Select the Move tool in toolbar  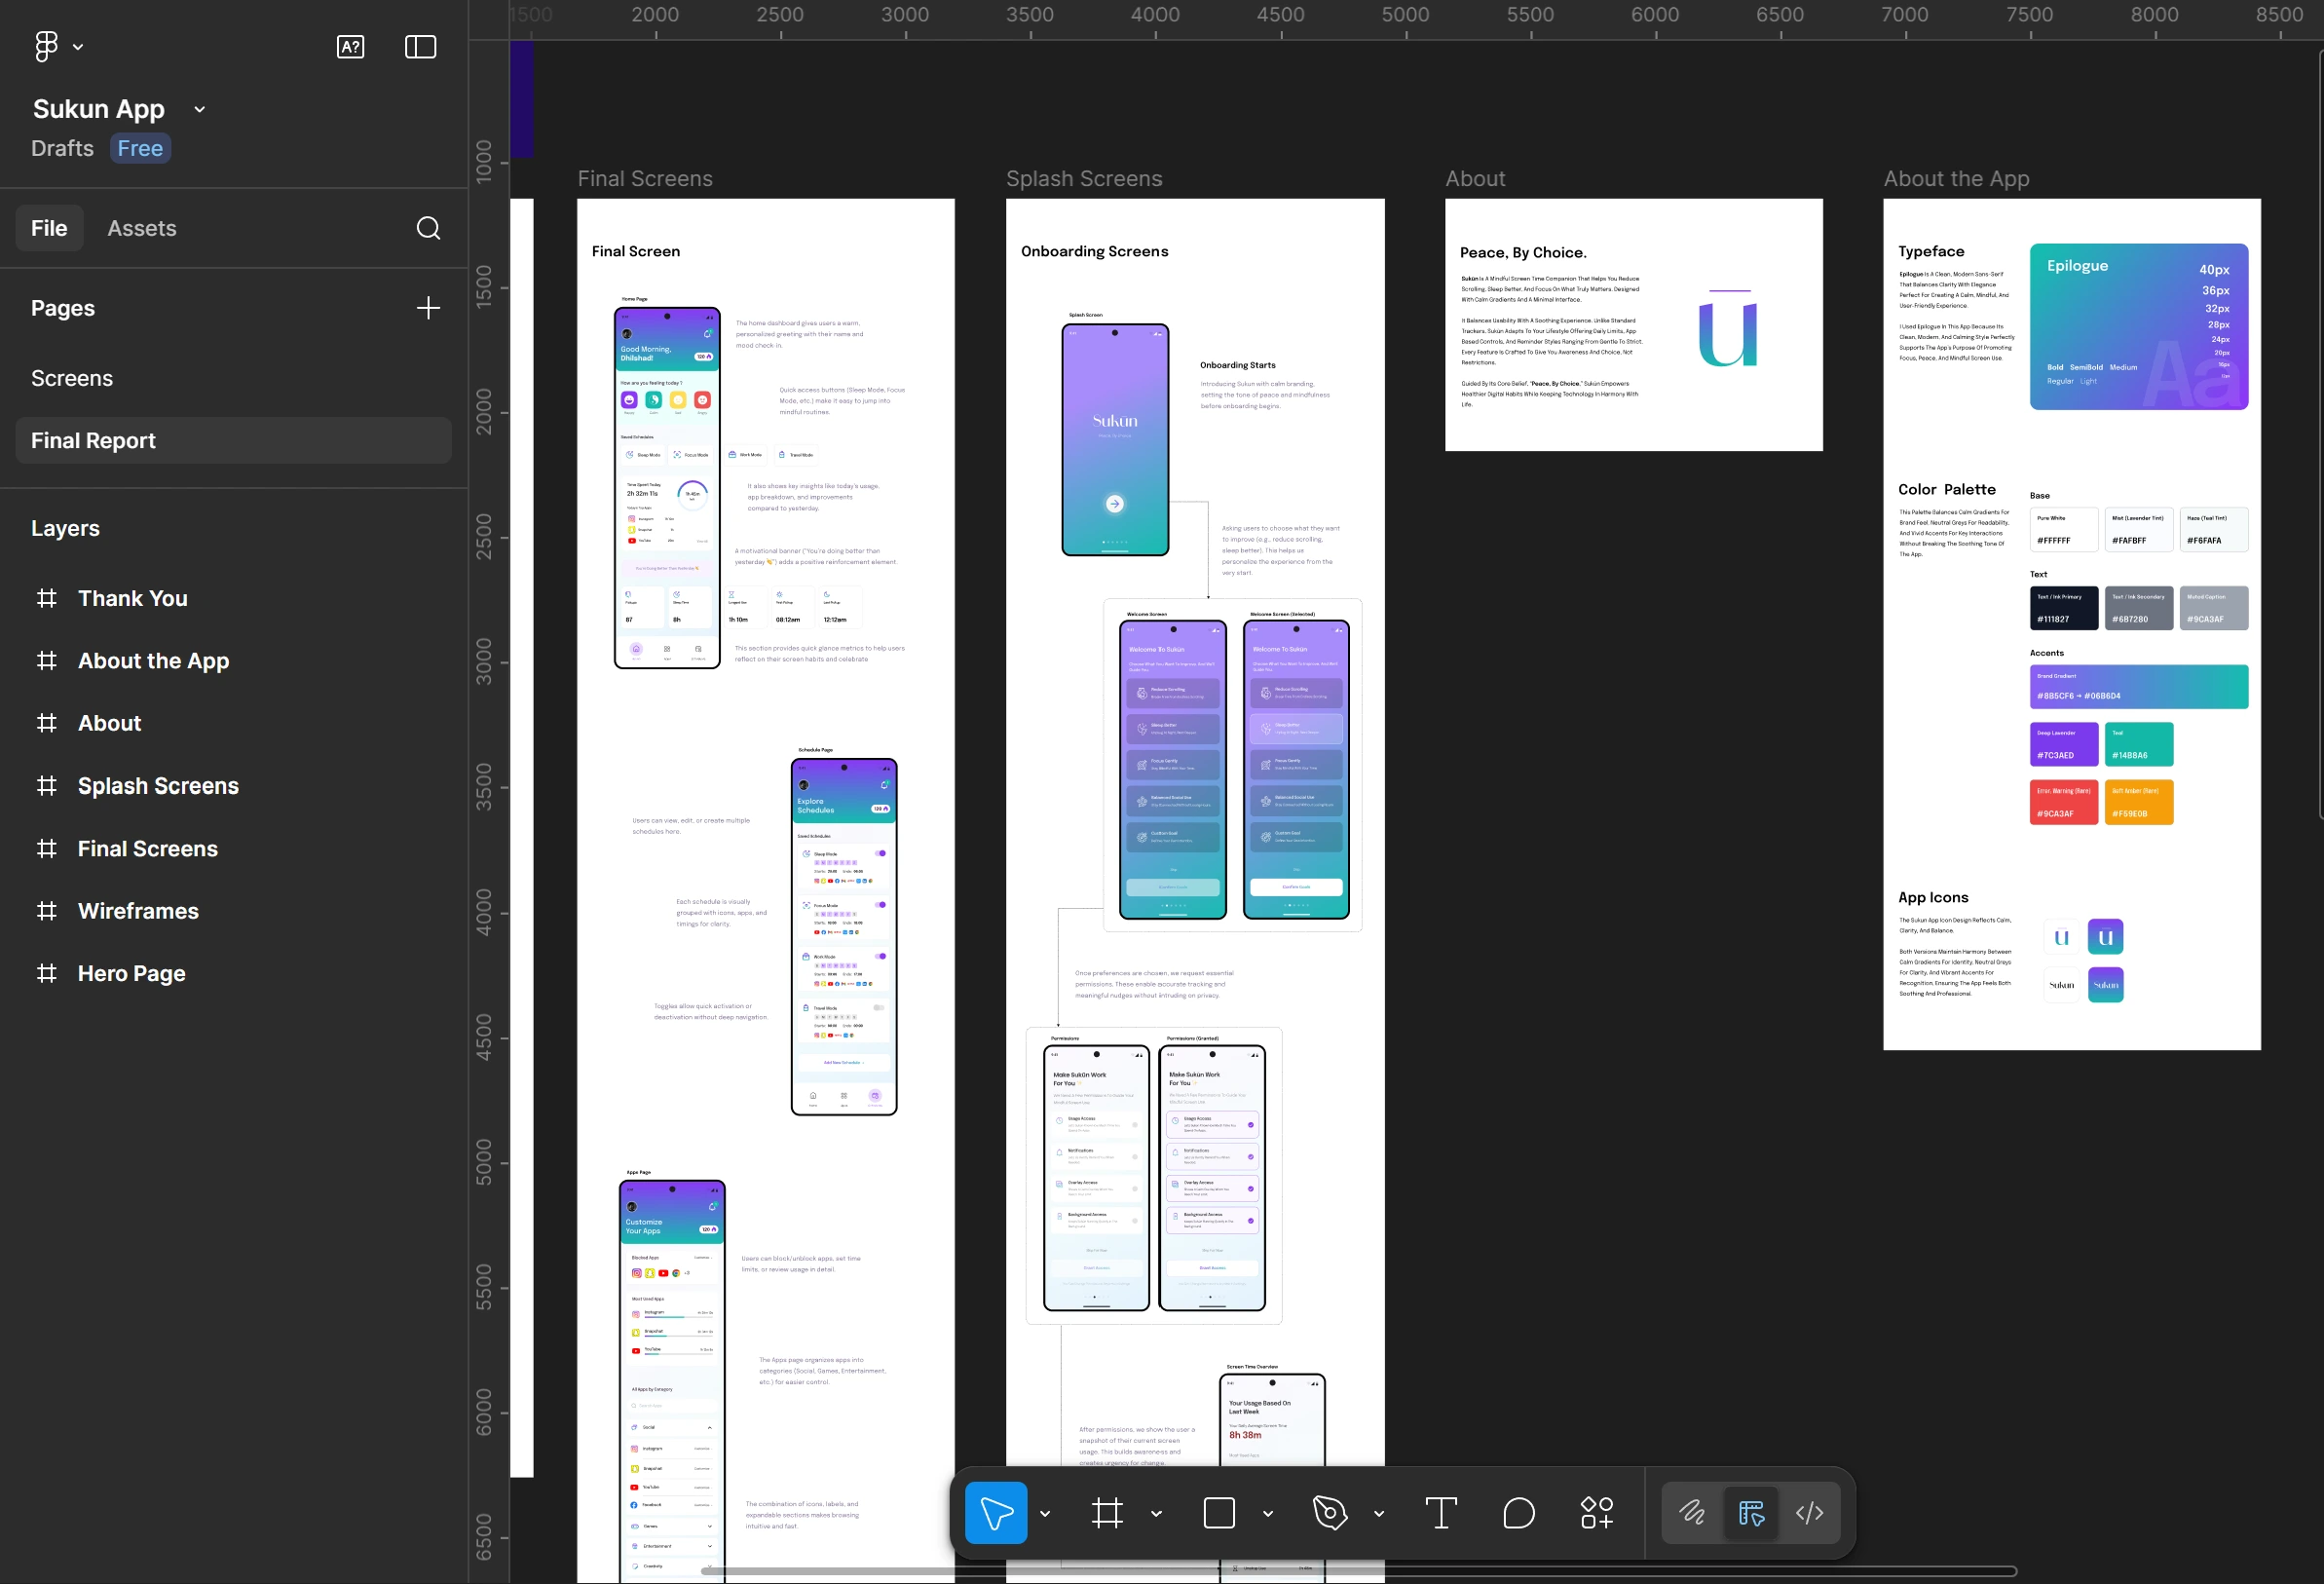[x=995, y=1513]
